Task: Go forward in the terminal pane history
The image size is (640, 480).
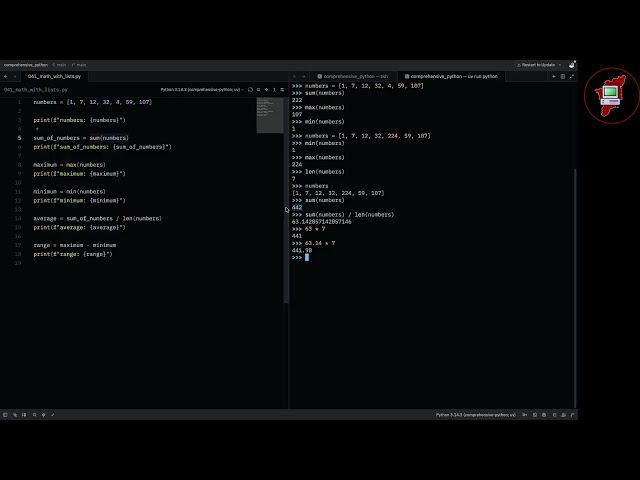Action: (304, 76)
